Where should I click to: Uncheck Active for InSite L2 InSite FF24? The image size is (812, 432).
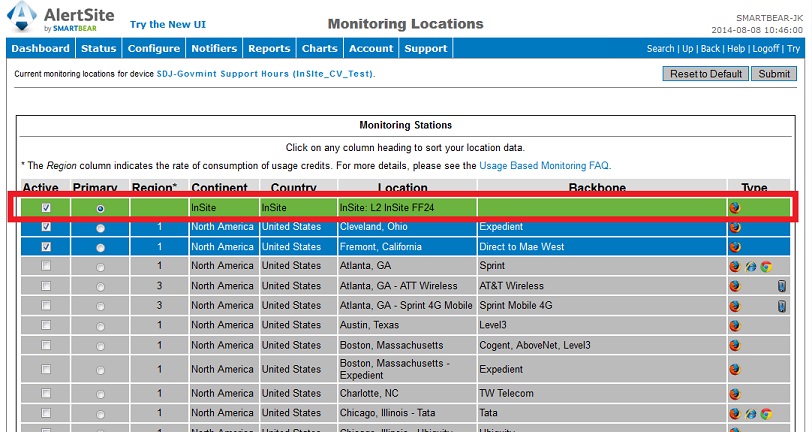46,208
